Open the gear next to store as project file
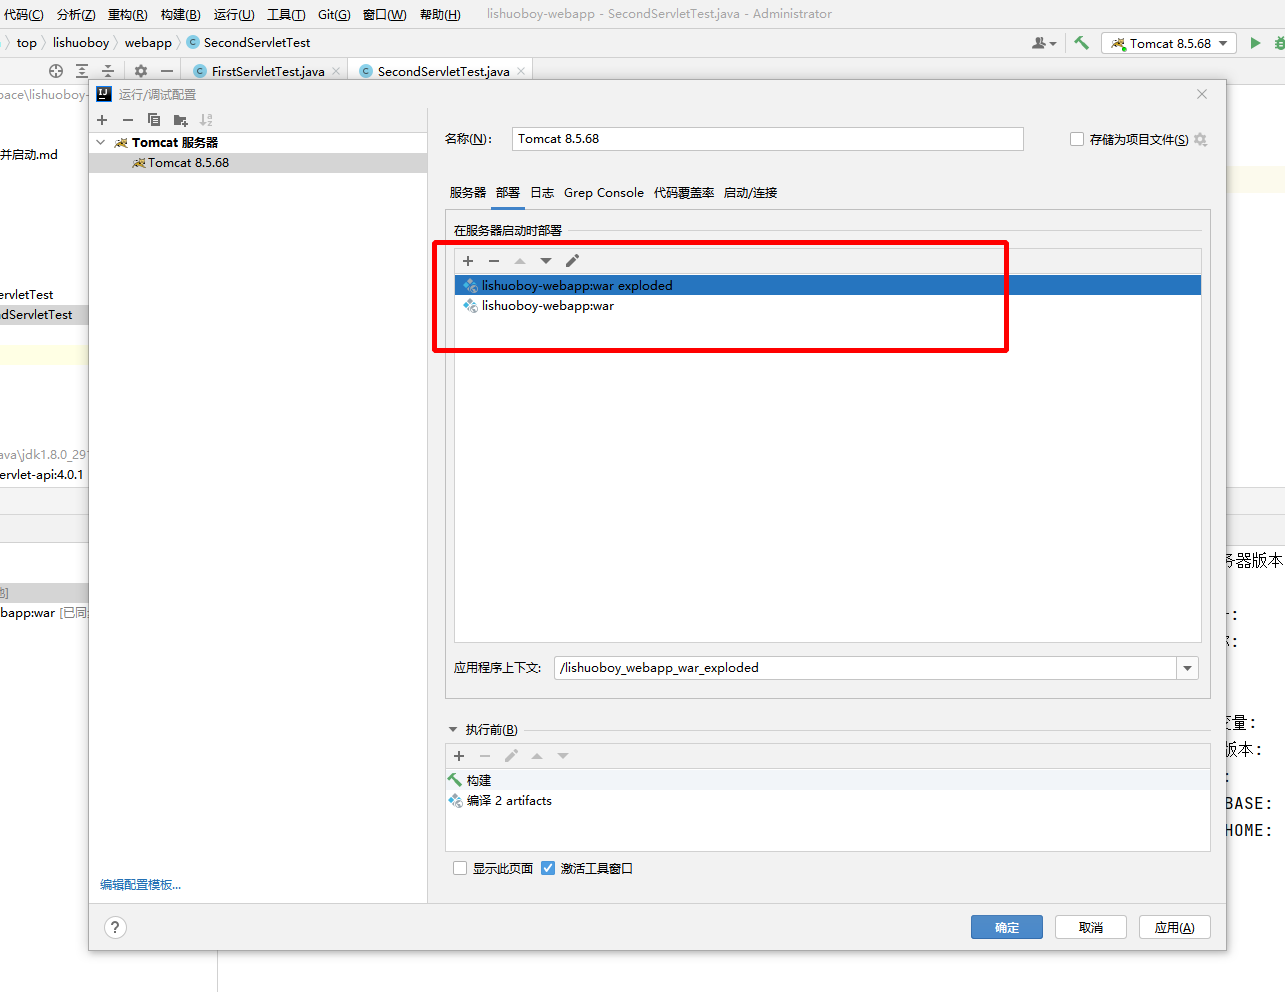This screenshot has height=992, width=1285. click(x=1200, y=140)
